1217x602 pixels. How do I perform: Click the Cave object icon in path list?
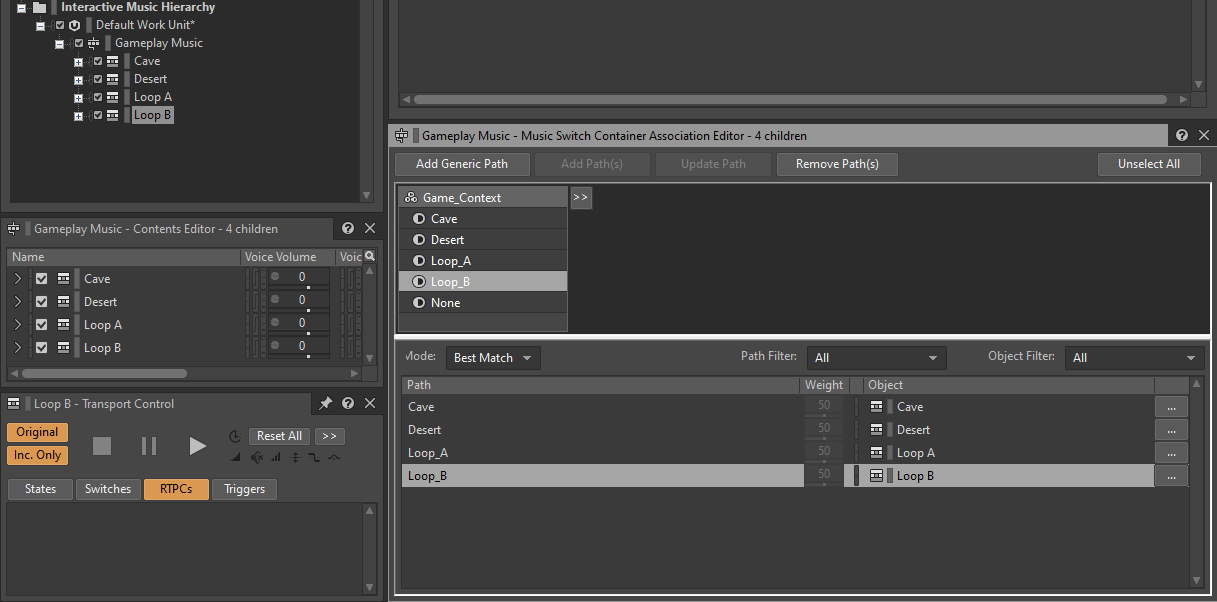click(x=877, y=407)
